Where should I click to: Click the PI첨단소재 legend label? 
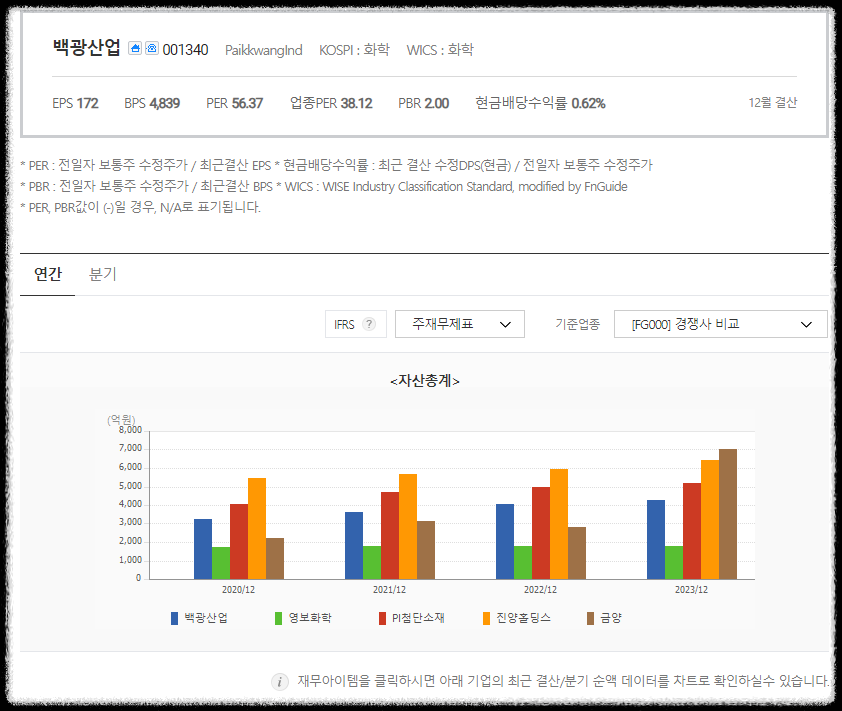click(418, 618)
